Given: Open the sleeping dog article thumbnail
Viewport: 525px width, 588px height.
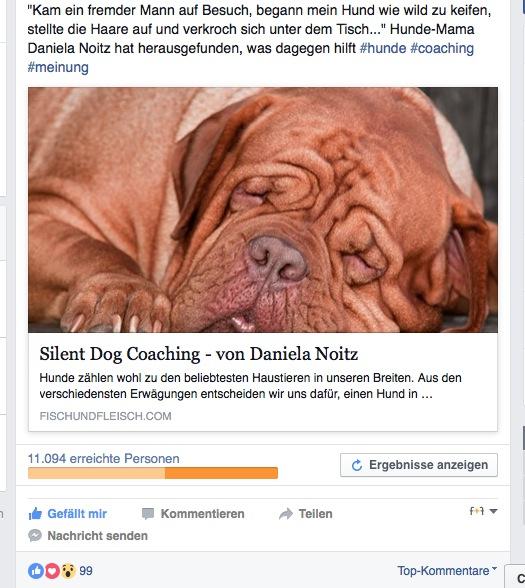Looking at the screenshot, I should pos(263,210).
